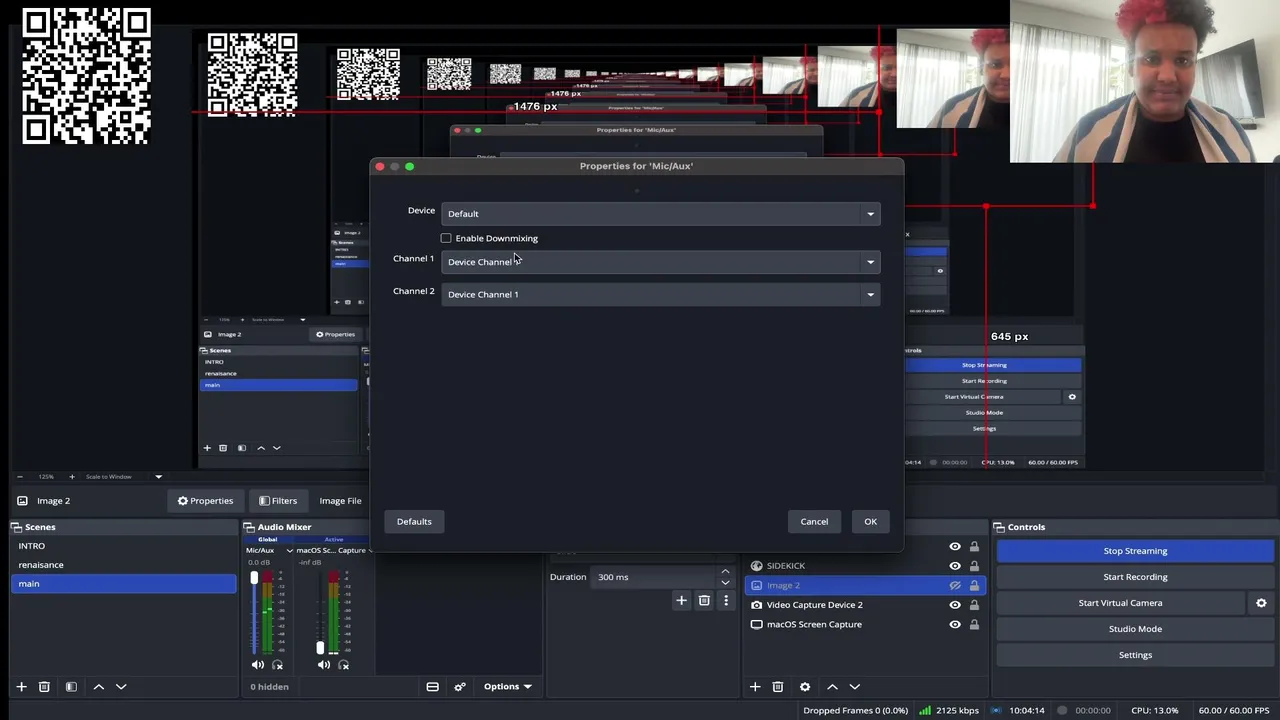Screen dimensions: 1280x720
Task: Open advanced audio properties gears icon
Action: click(460, 687)
